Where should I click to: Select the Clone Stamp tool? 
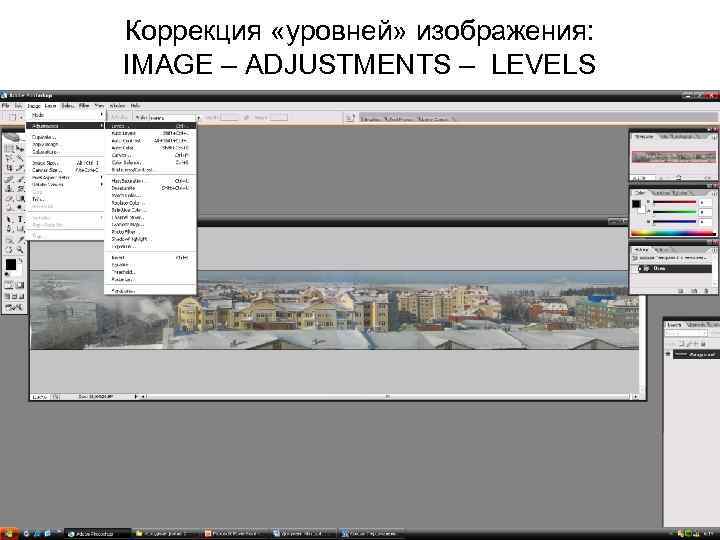click(9, 188)
